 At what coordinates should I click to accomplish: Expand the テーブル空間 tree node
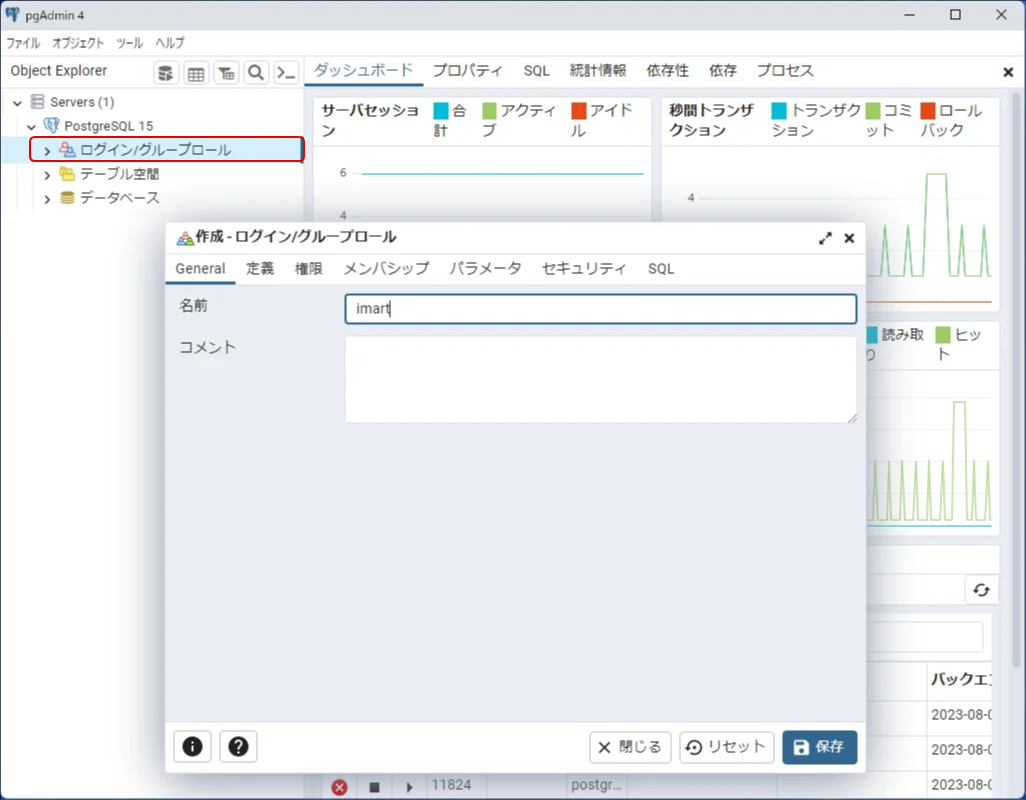click(x=46, y=175)
